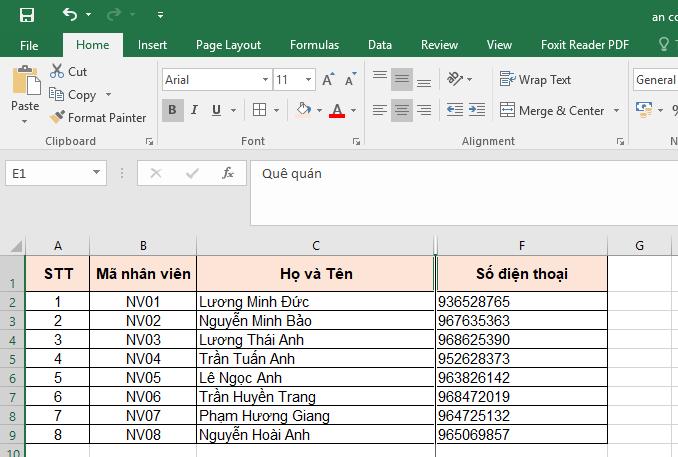Open the Undo history dropdown arrow
678x457 pixels.
pos(89,15)
